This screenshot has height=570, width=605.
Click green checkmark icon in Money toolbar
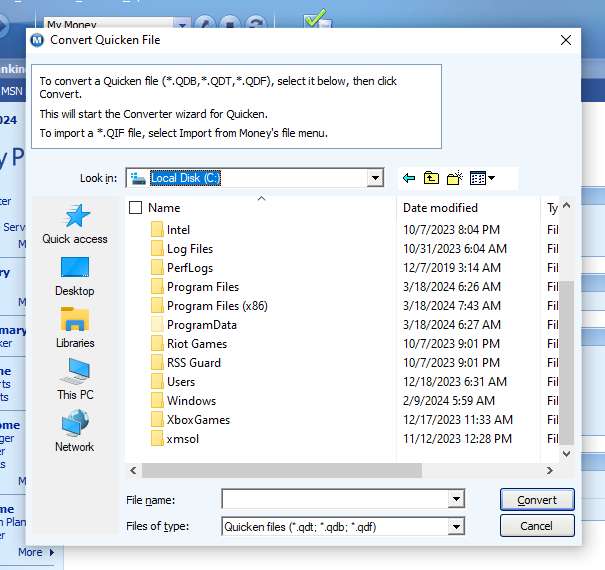click(316, 19)
